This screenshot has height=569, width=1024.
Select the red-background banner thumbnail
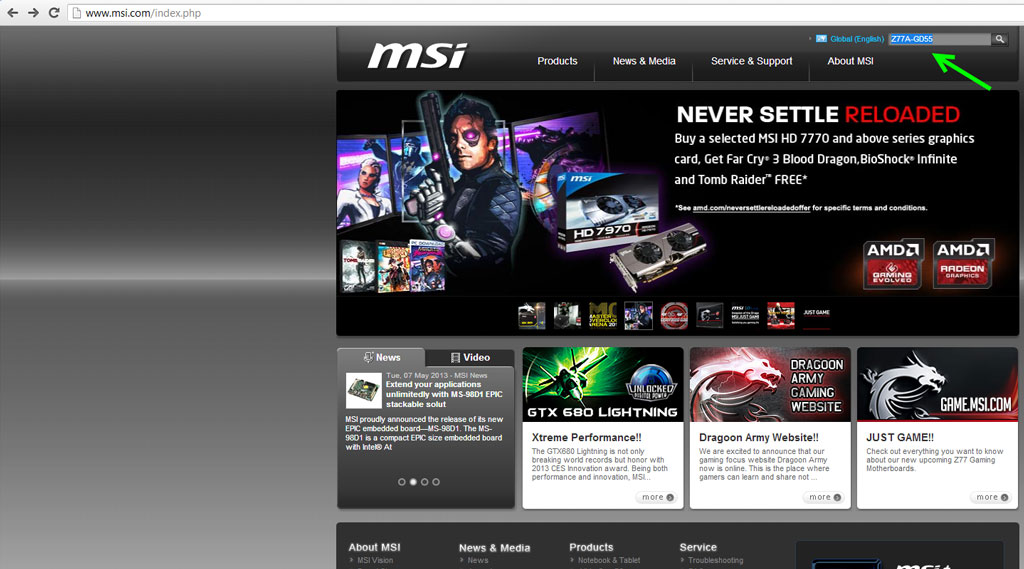click(780, 316)
